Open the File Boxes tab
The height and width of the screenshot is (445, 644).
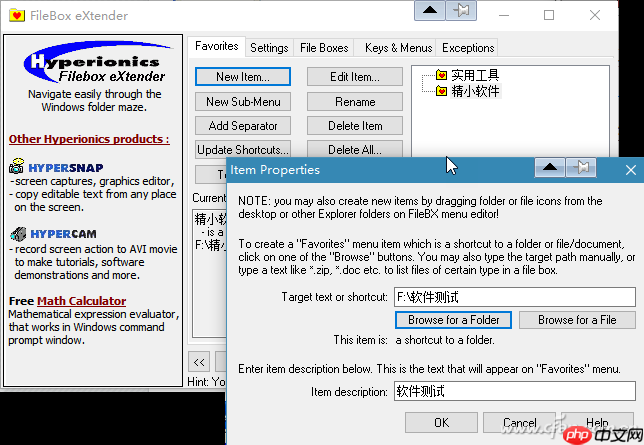pyautogui.click(x=324, y=48)
